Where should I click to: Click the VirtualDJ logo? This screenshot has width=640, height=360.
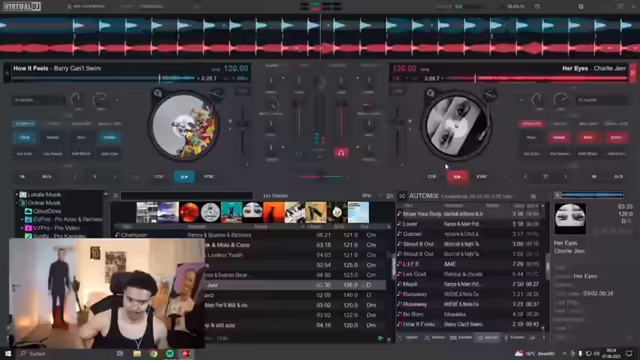(22, 7)
